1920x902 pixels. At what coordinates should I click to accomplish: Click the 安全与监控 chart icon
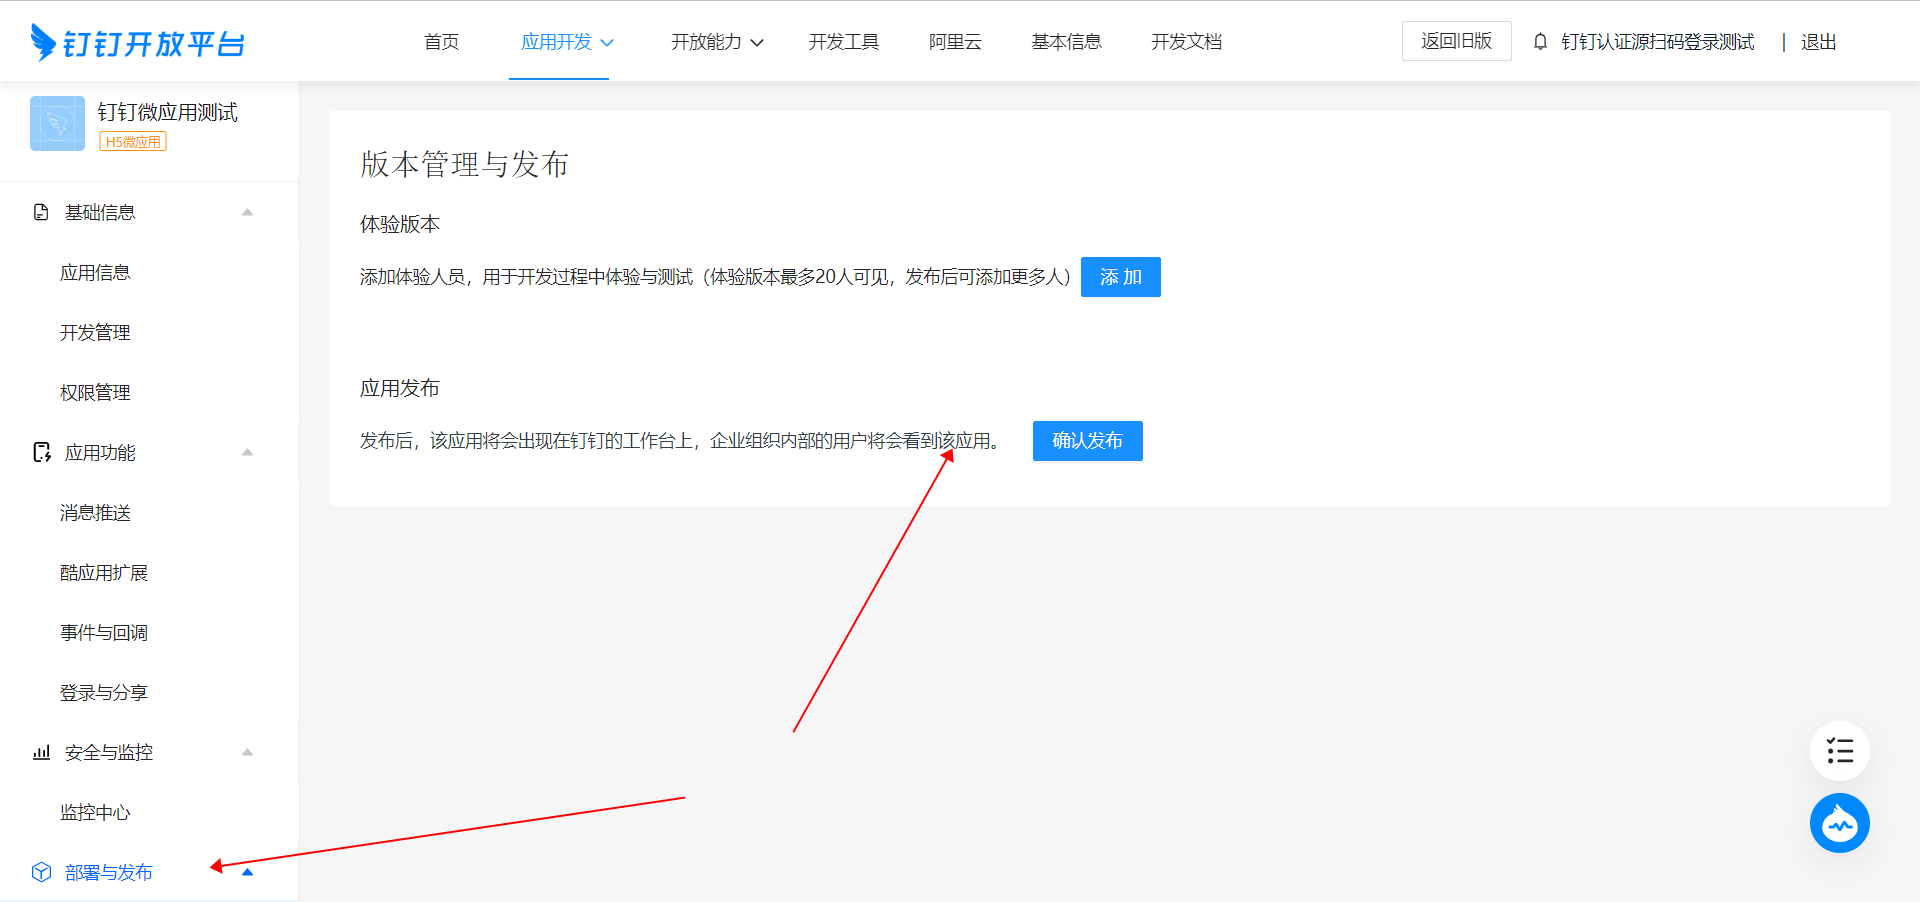(x=41, y=752)
